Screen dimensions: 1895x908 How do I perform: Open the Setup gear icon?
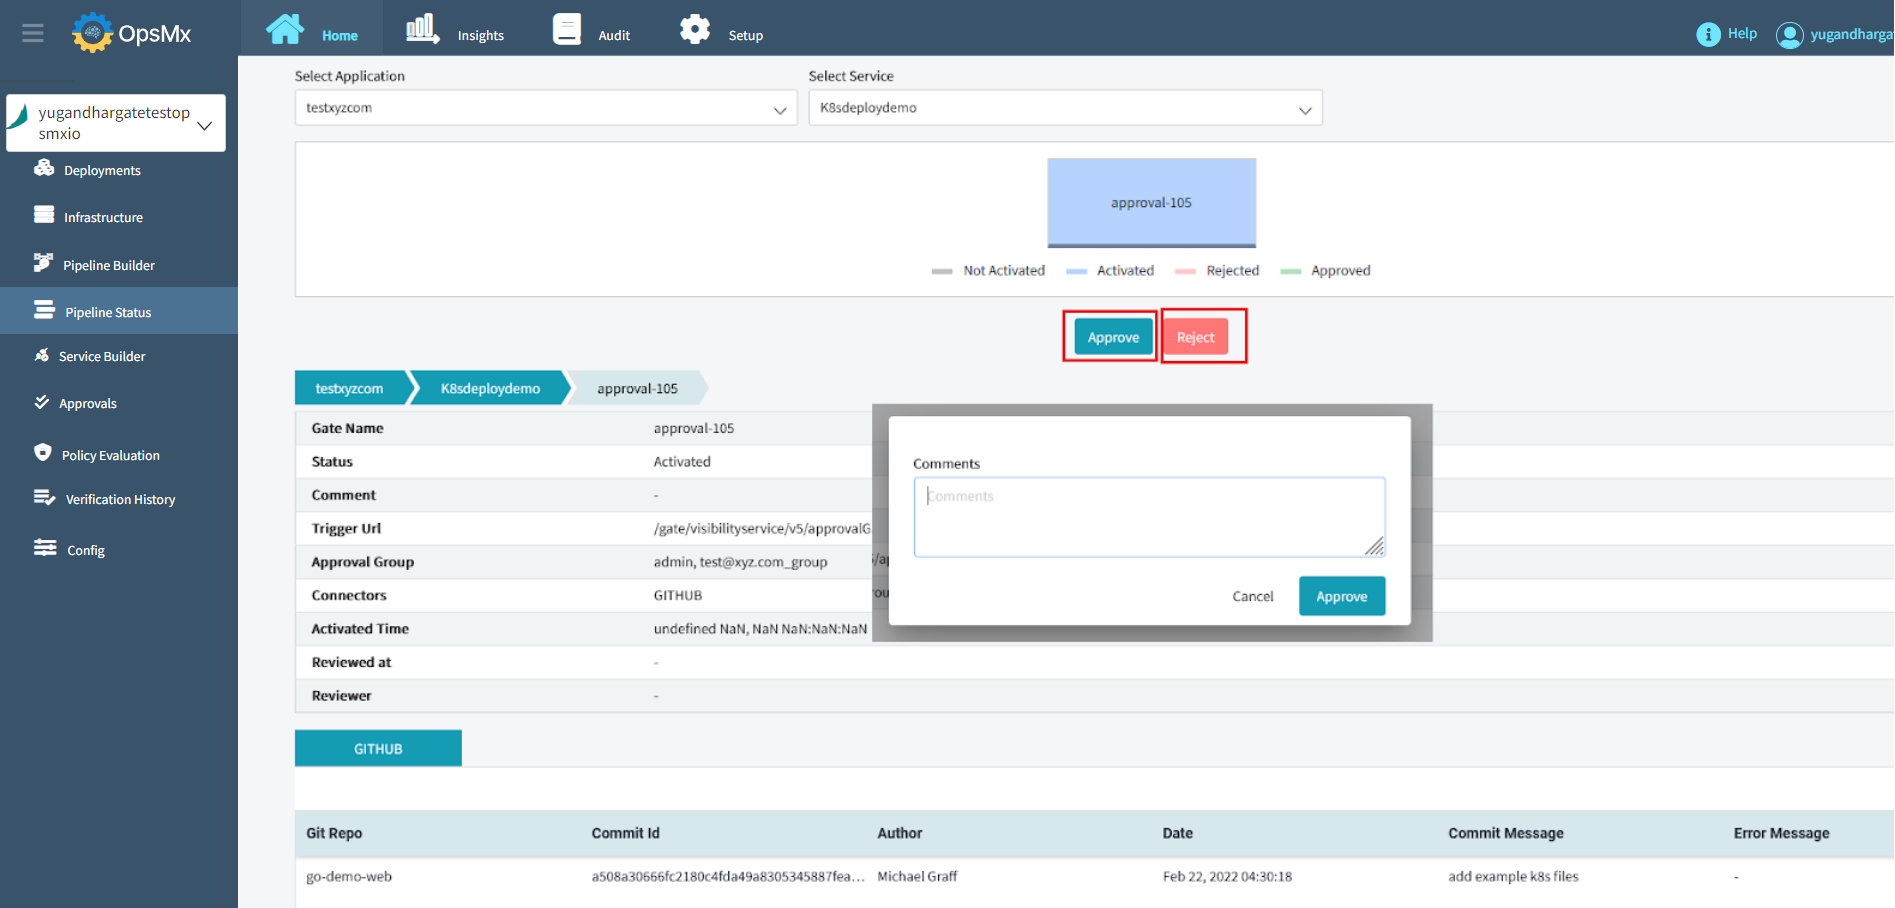[x=695, y=29]
